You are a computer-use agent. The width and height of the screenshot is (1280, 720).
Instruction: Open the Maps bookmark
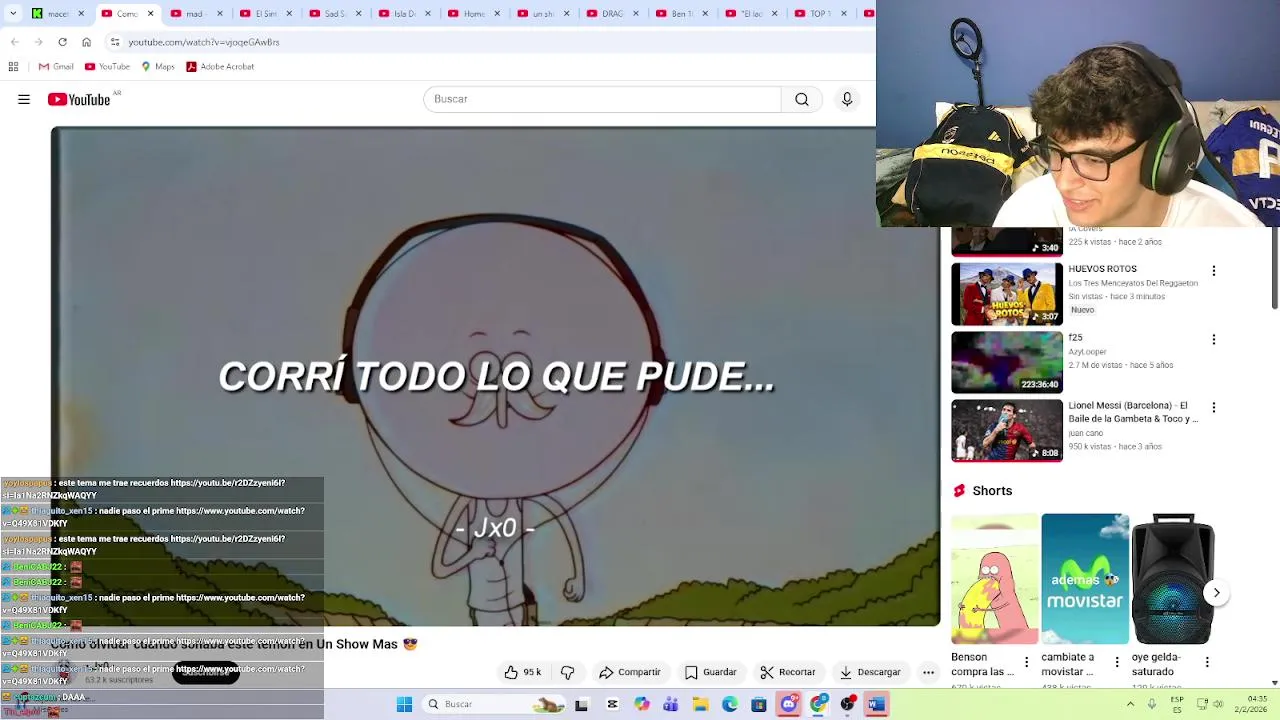coord(158,67)
